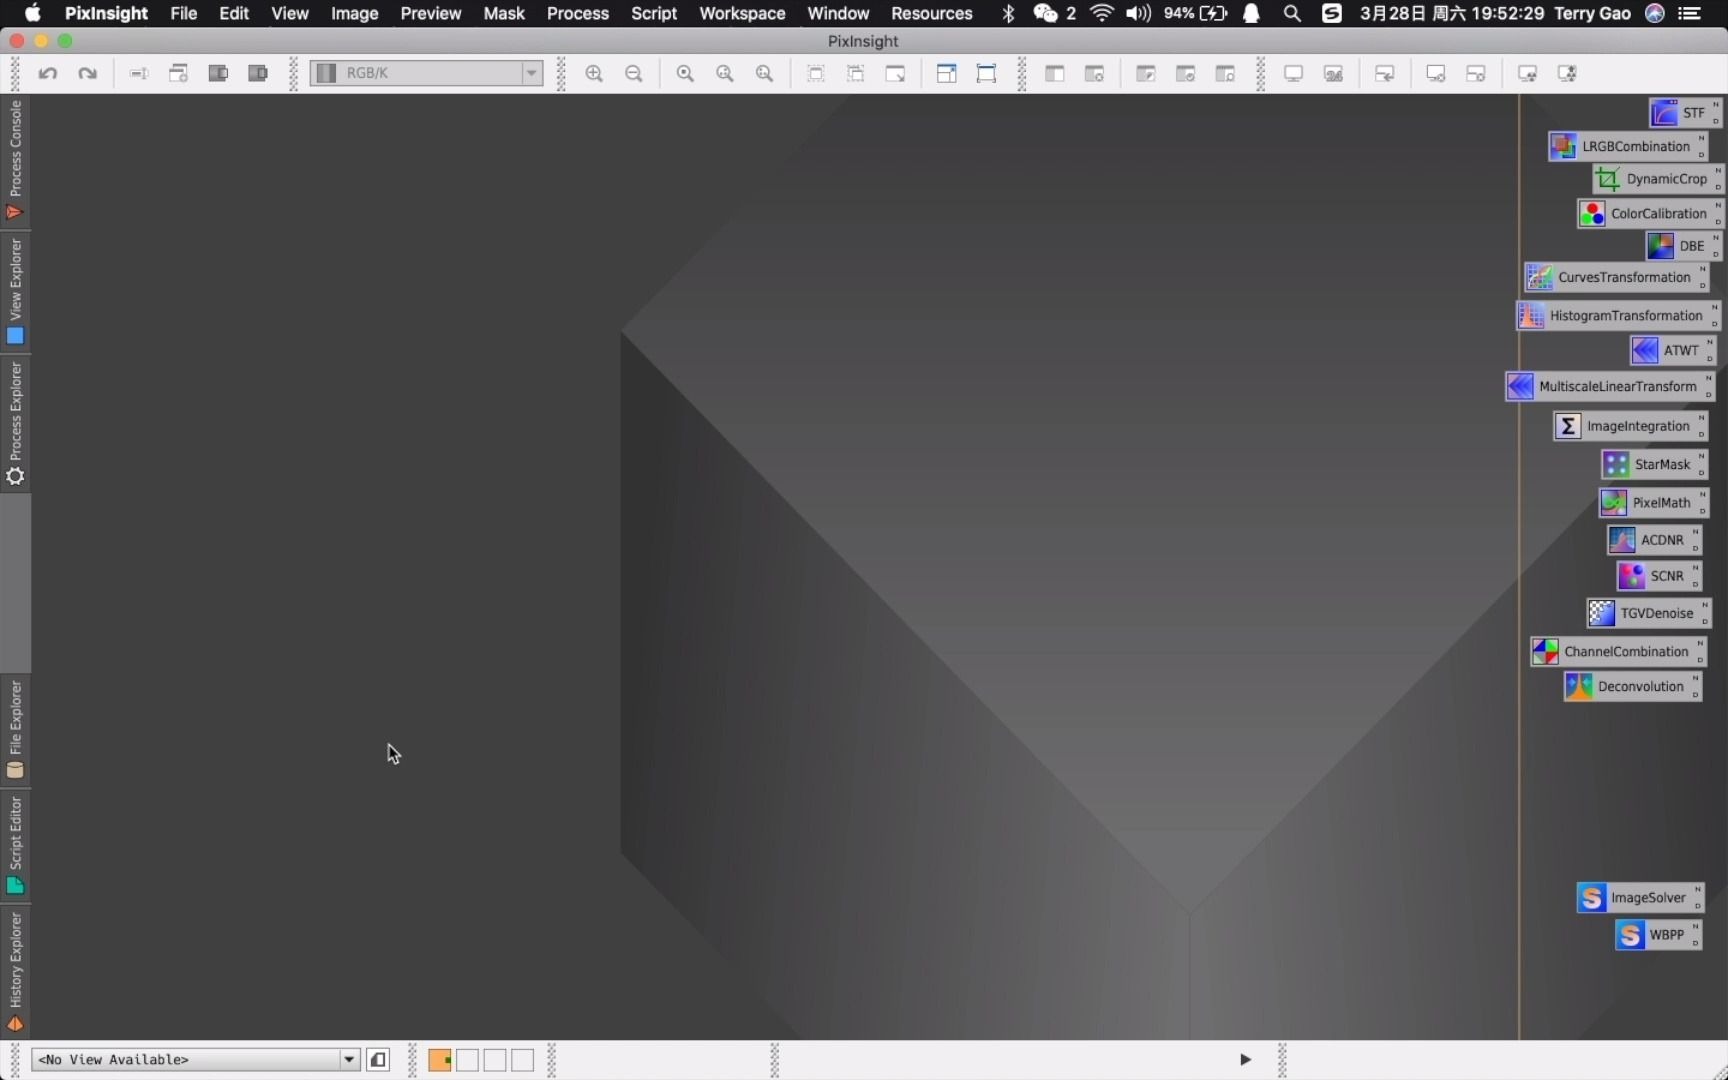Click the Zoom to Fit magnifier icon
The height and width of the screenshot is (1080, 1728).
(x=725, y=73)
